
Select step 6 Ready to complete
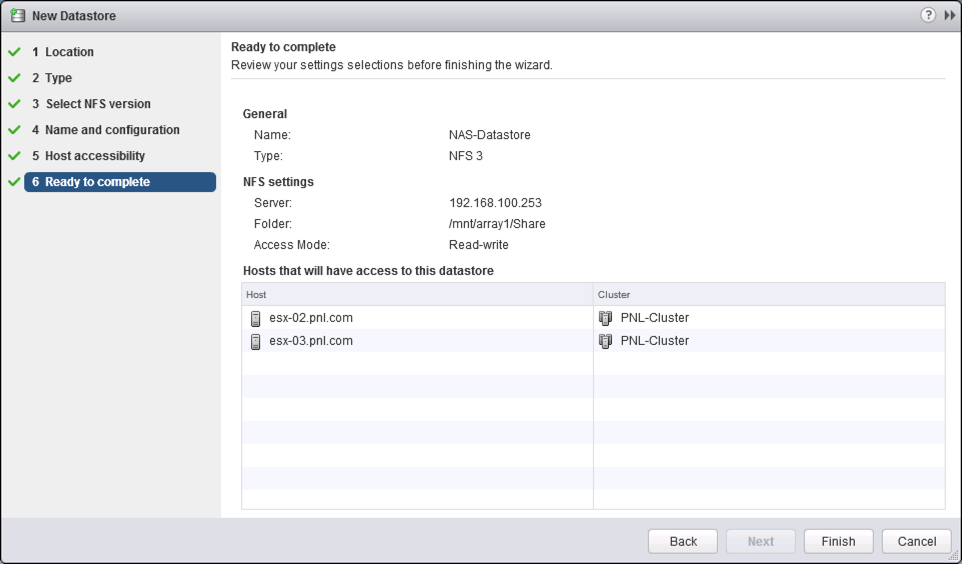point(120,182)
